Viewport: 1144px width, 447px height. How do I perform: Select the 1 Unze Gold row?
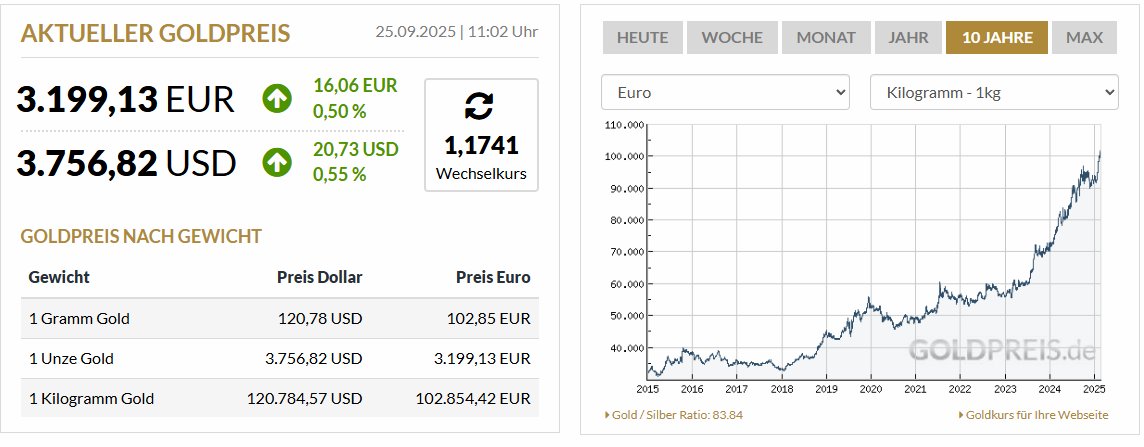(x=279, y=358)
